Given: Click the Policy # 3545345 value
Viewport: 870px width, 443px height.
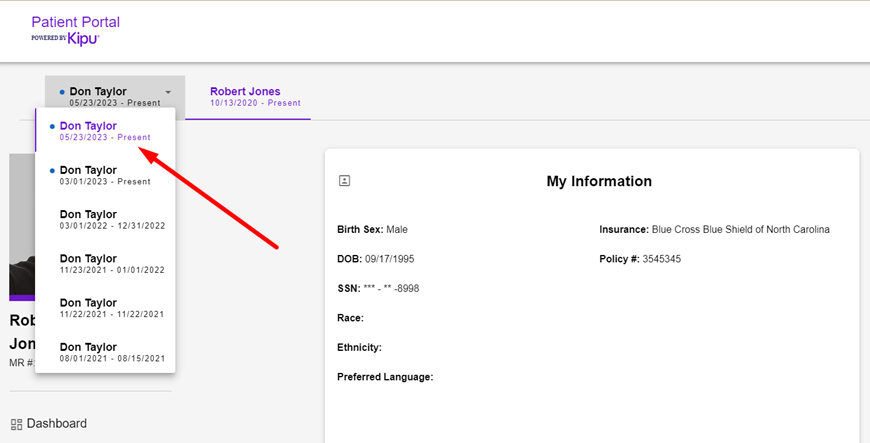Looking at the screenshot, I should (x=663, y=259).
